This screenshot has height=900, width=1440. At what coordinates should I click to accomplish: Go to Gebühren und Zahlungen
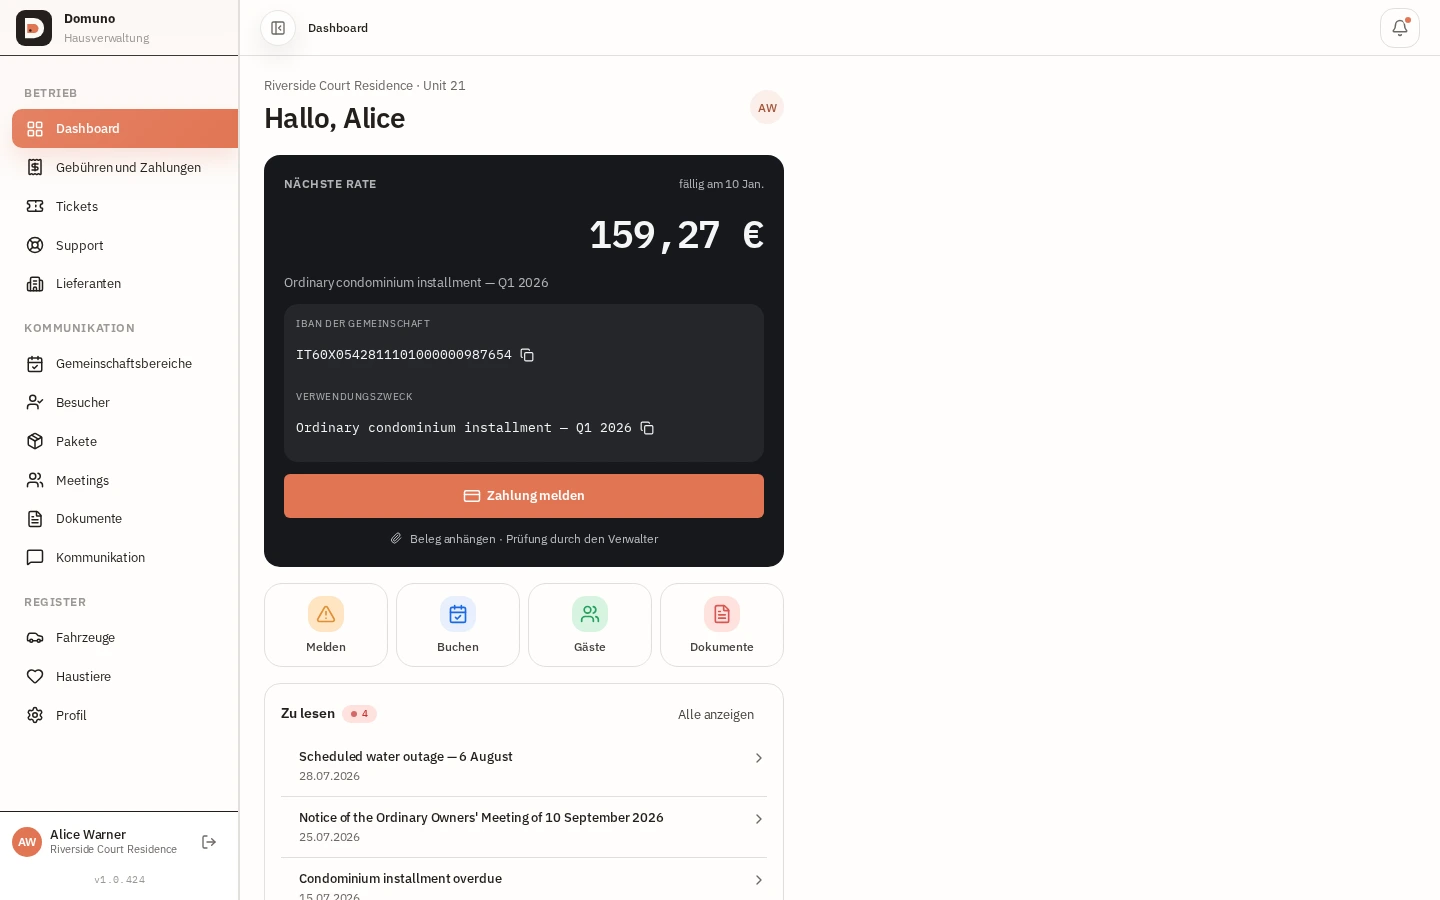(125, 167)
